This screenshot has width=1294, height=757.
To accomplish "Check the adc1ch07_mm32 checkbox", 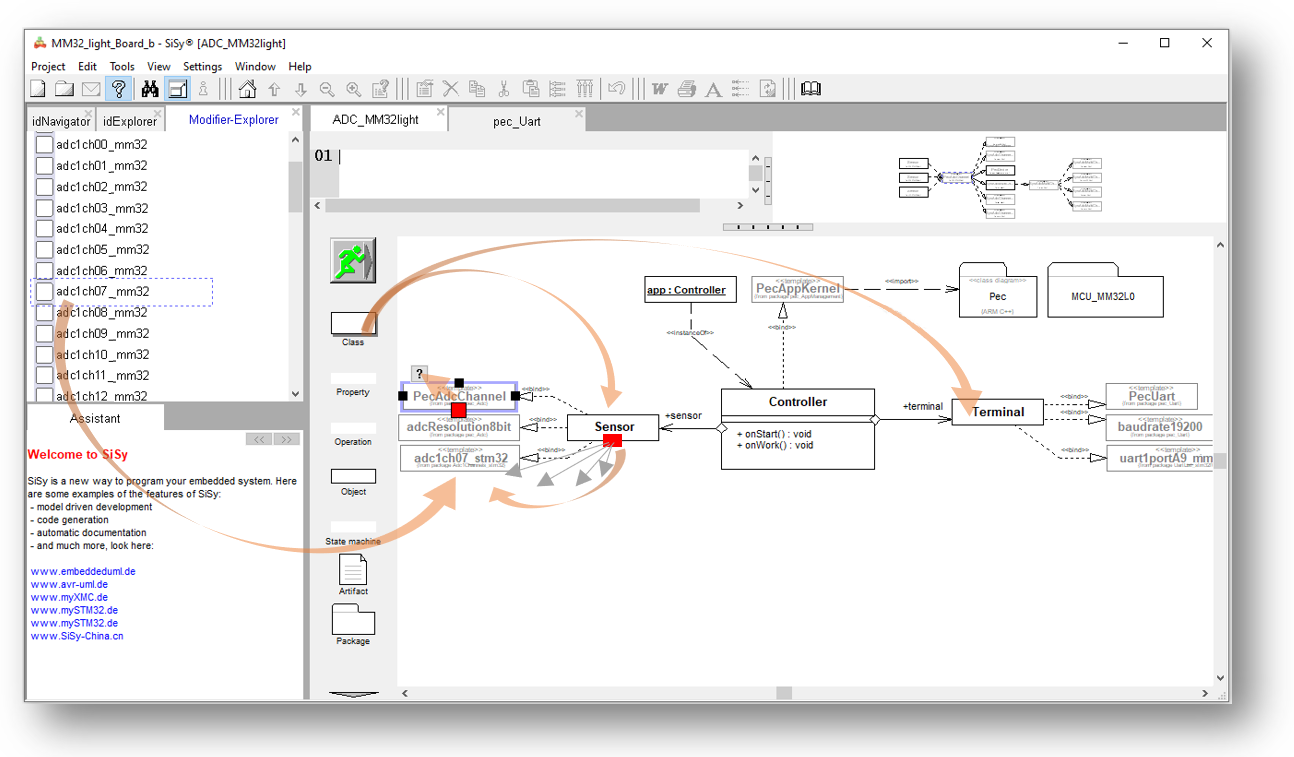I will 44,292.
